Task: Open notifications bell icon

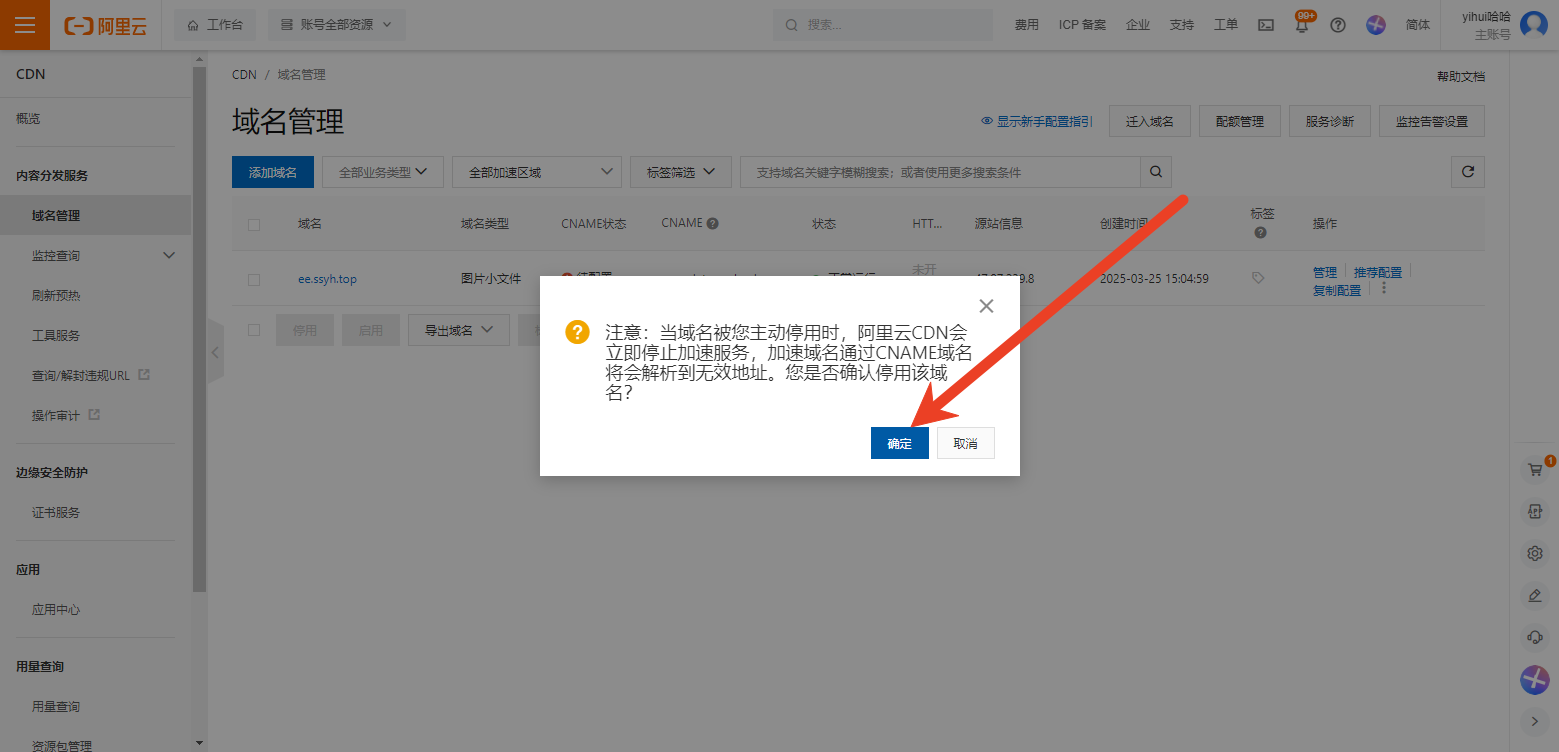Action: [1302, 25]
